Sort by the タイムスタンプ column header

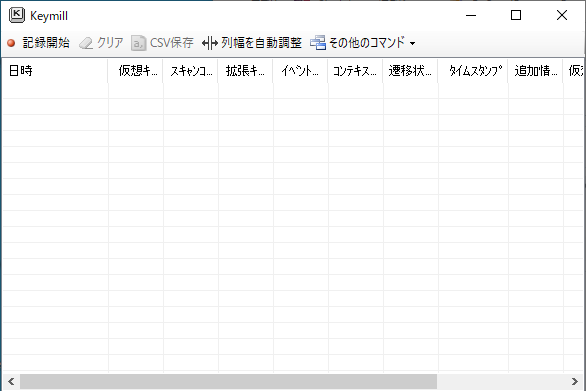[473, 70]
